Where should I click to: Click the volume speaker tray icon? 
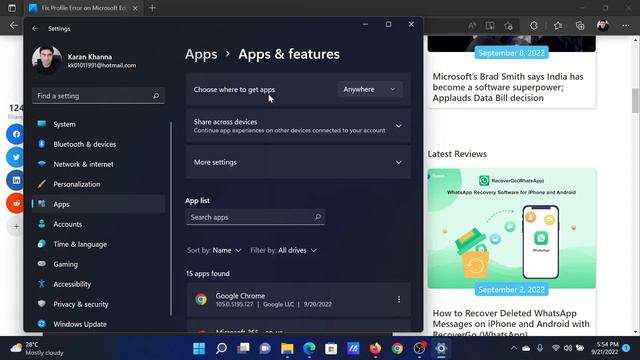(x=568, y=348)
